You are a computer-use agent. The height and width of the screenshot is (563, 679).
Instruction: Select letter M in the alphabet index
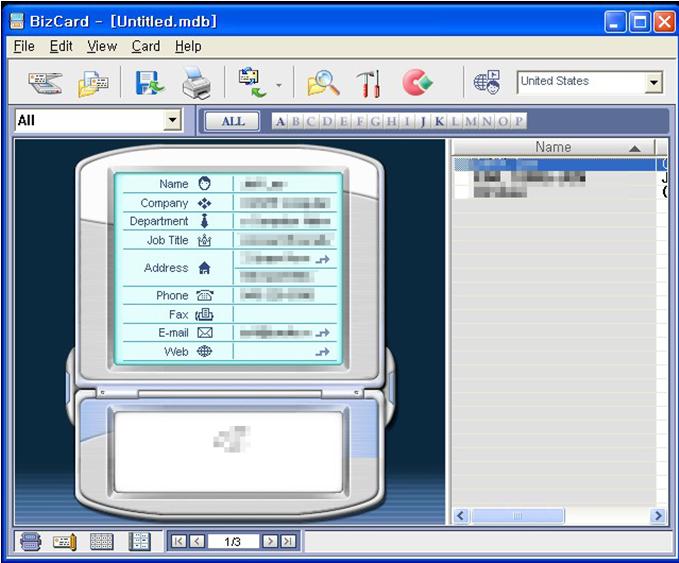(x=471, y=121)
